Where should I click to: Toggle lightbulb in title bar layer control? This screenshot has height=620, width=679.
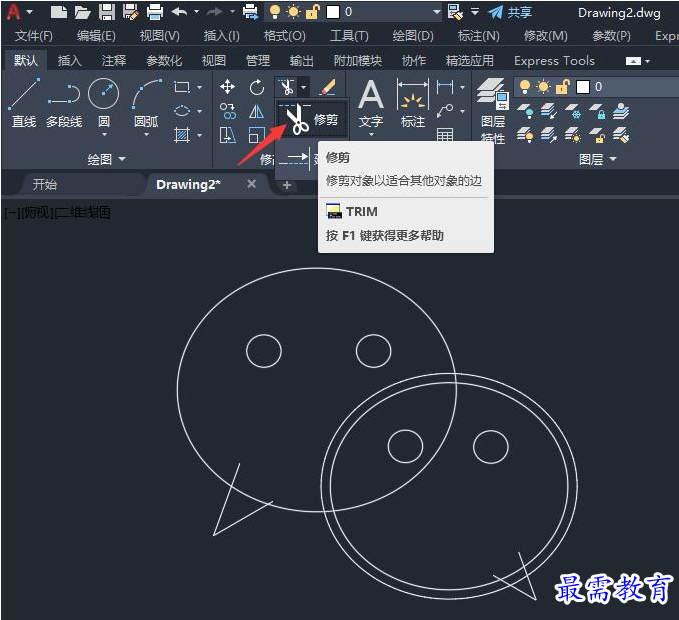click(x=274, y=12)
